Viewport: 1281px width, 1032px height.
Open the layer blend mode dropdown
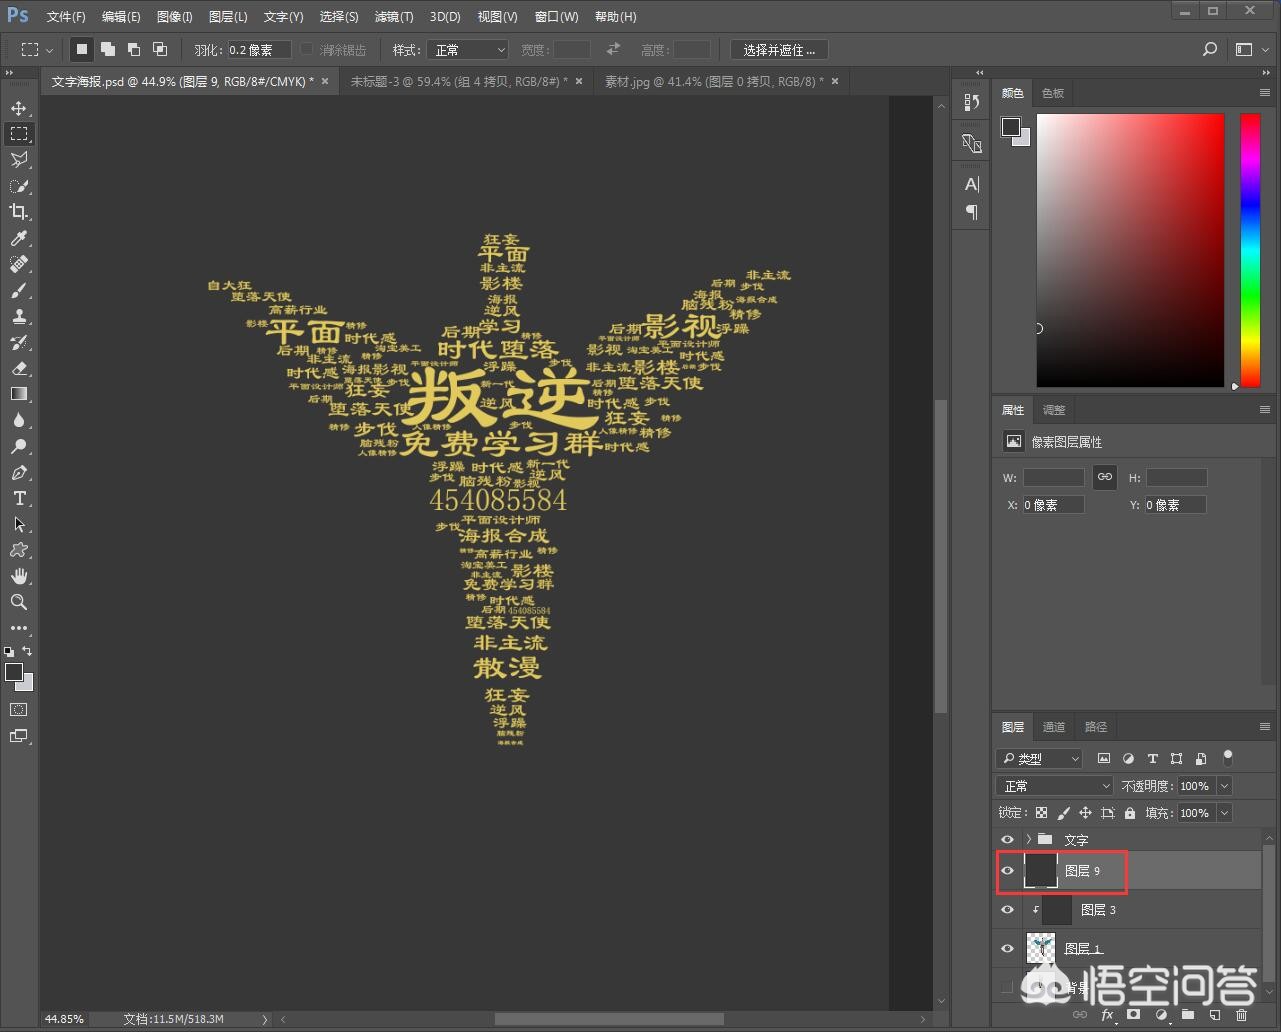[x=1053, y=786]
